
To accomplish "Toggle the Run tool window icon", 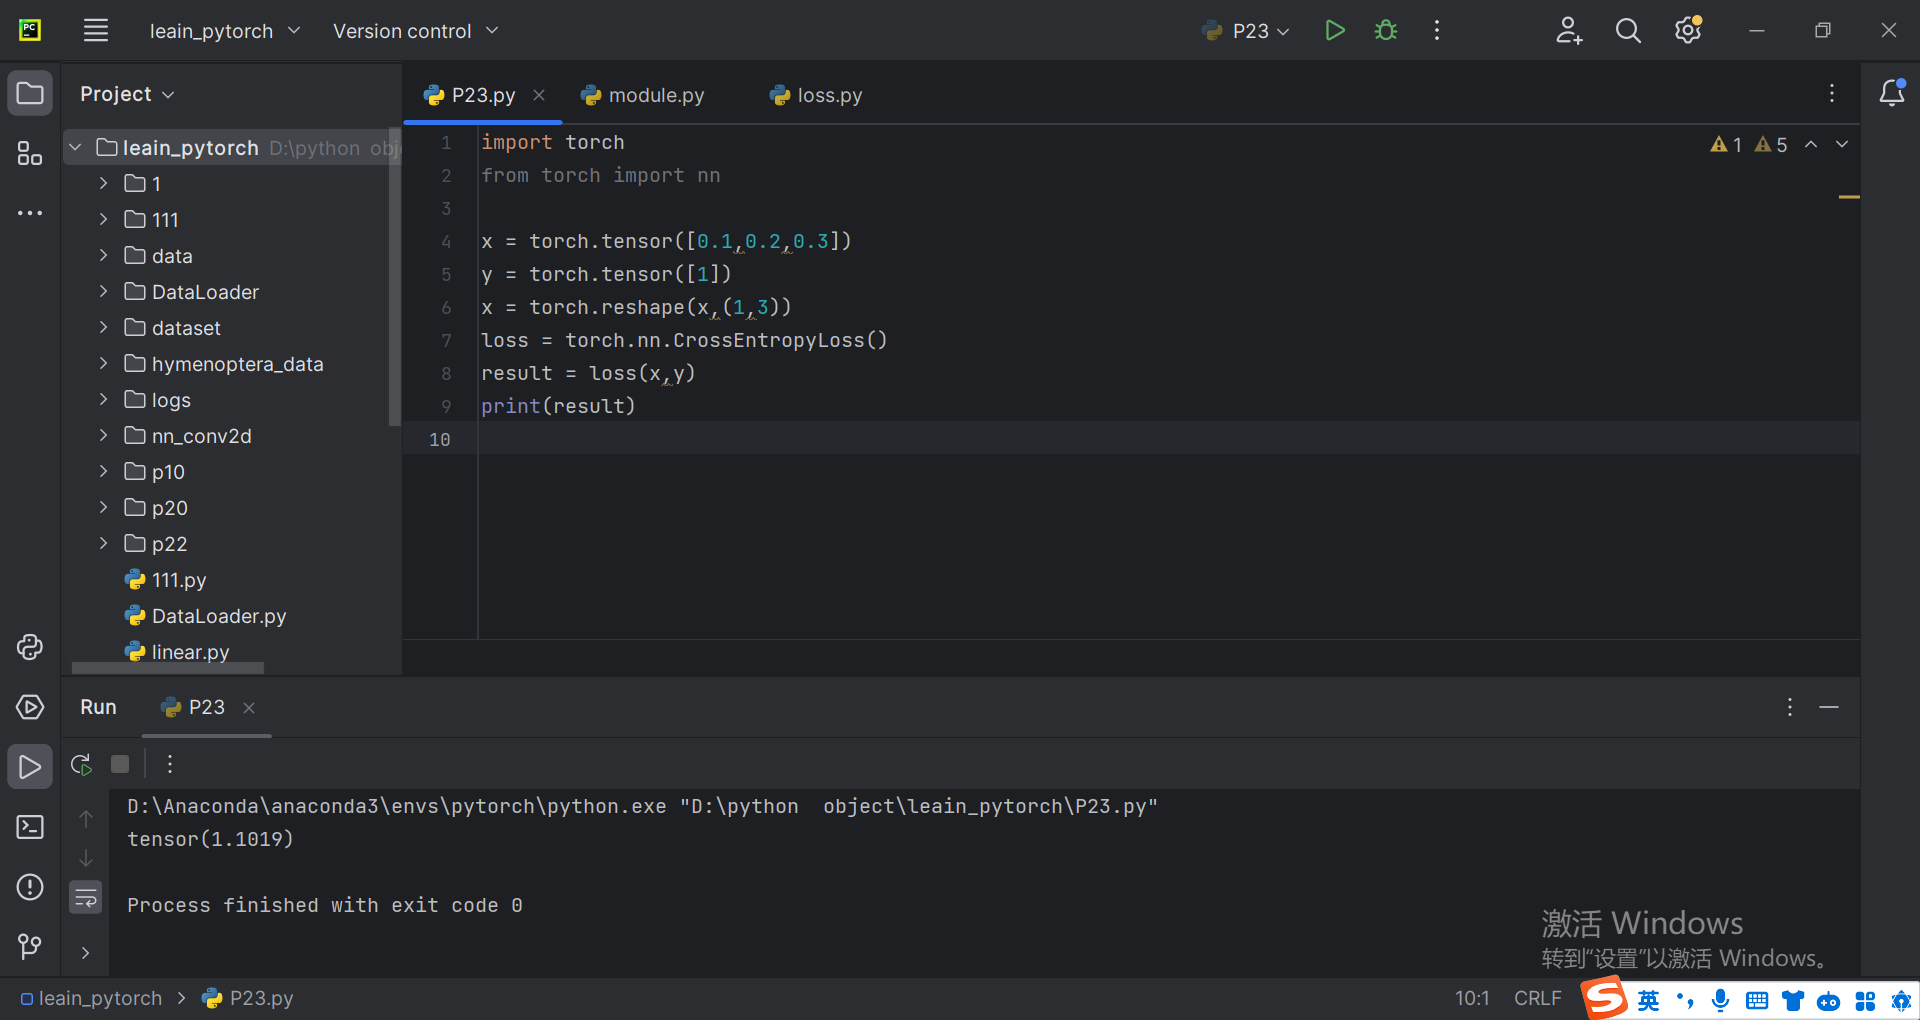I will coord(30,767).
